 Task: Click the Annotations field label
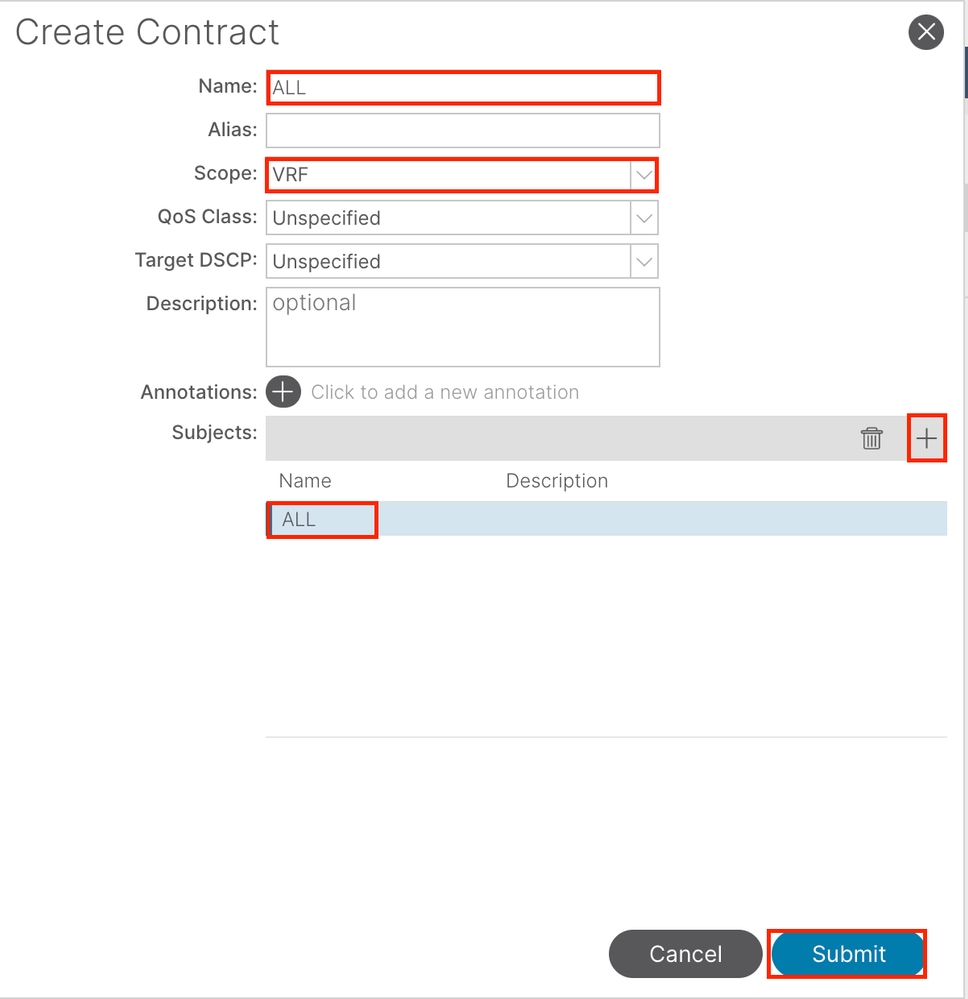pos(198,392)
